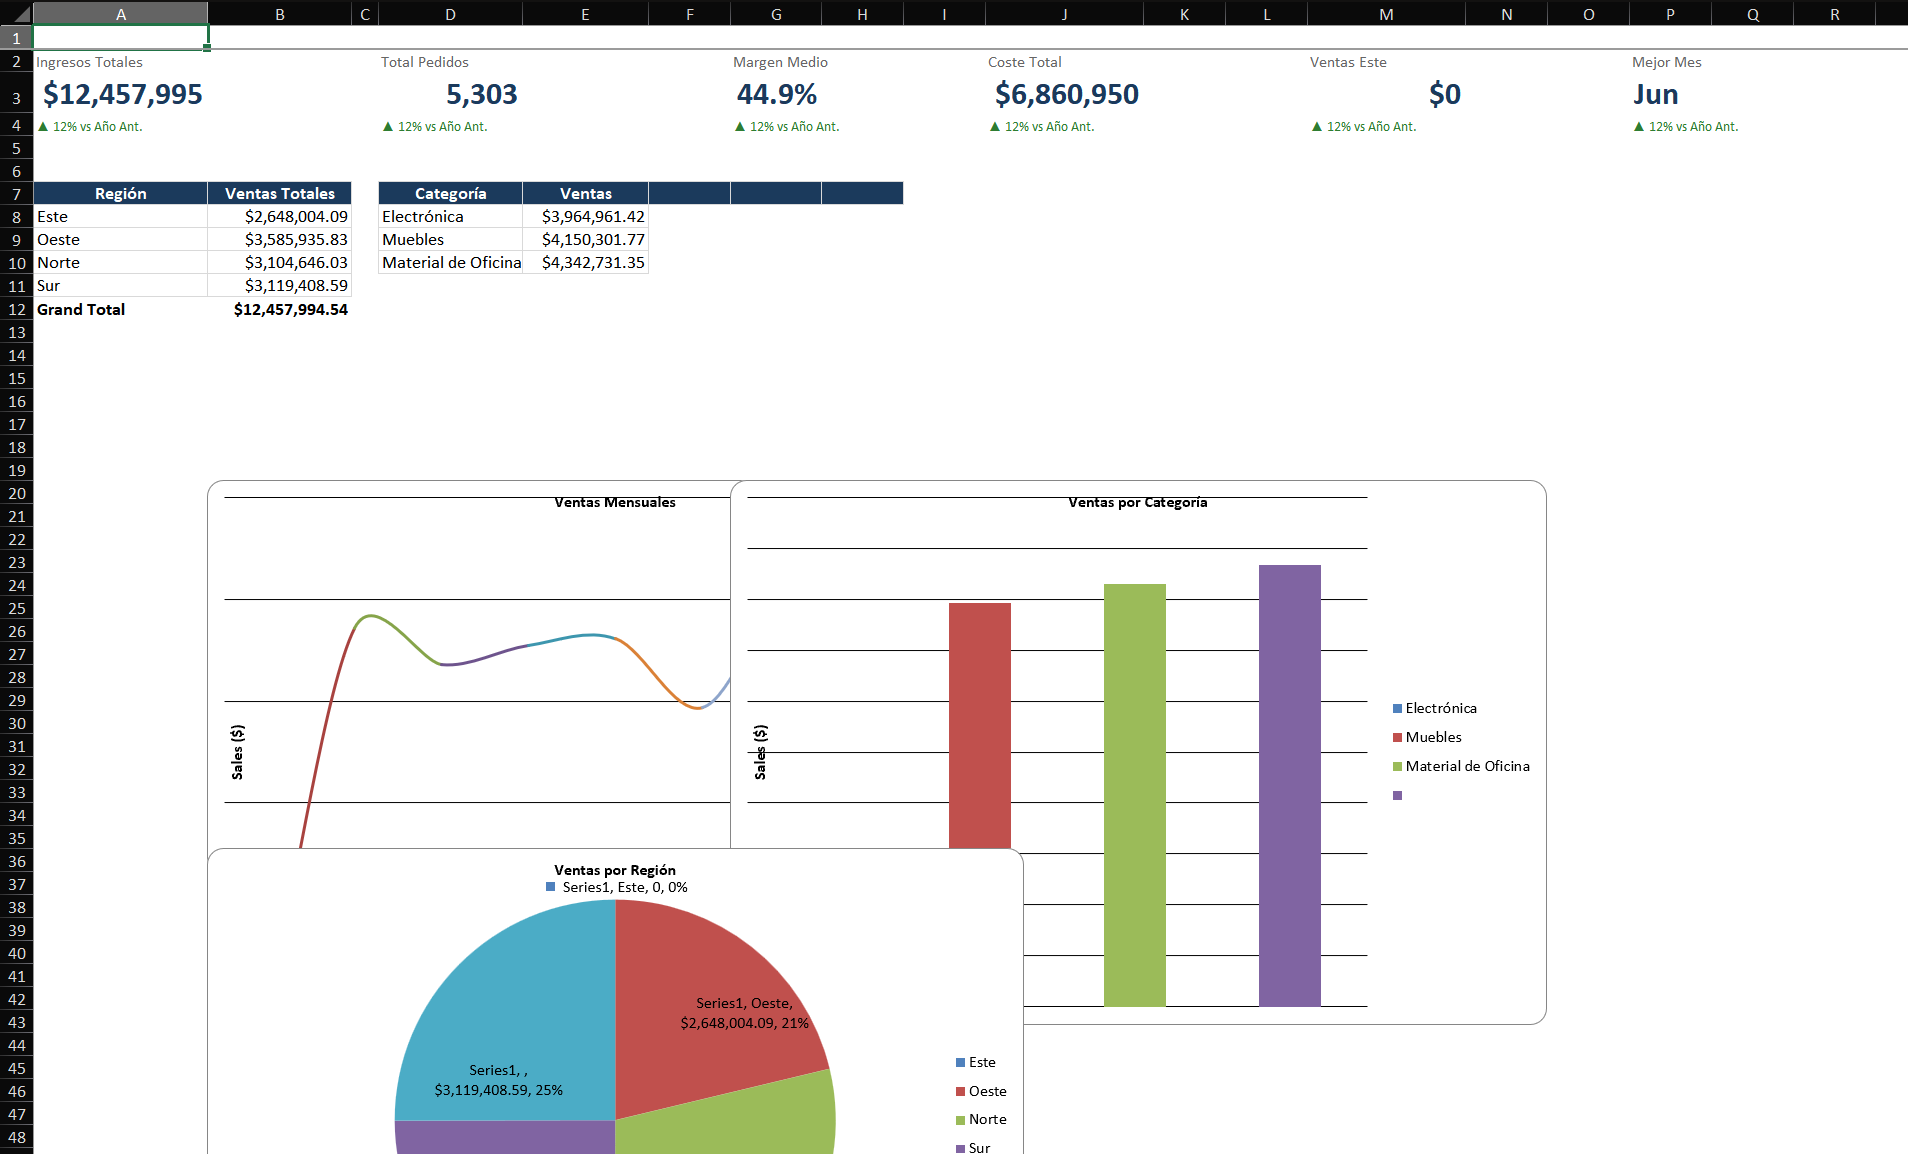Click the green arrow under Ingresos Totales
1908x1154 pixels.
pyautogui.click(x=43, y=127)
